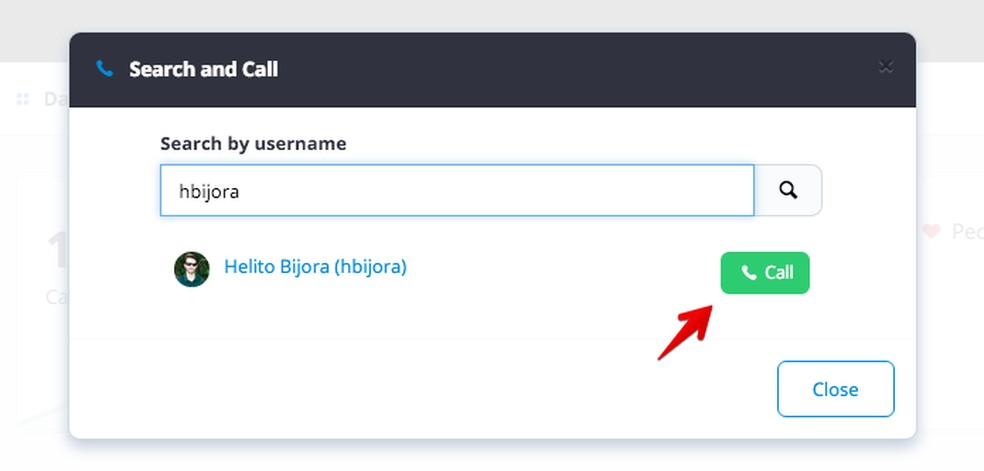Click the red arrow annotation
Image resolution: width=984 pixels, height=471 pixels.
click(x=684, y=332)
